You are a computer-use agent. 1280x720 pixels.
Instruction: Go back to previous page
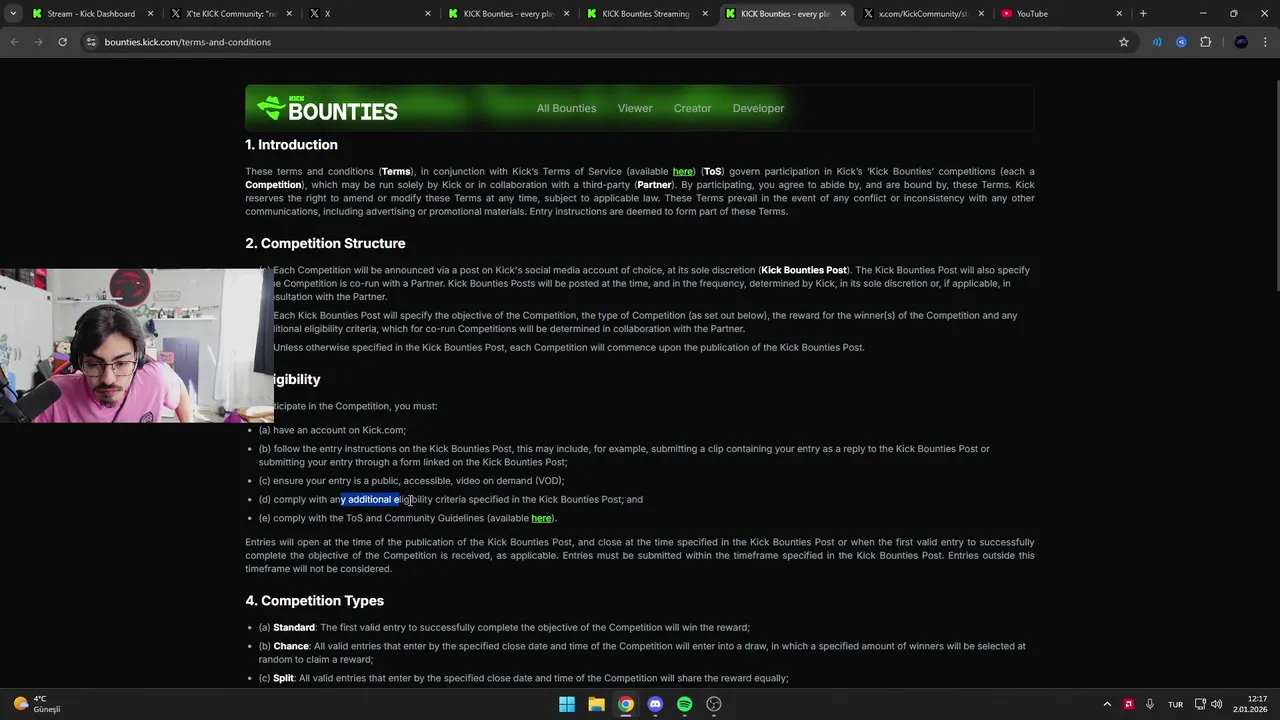click(x=14, y=42)
